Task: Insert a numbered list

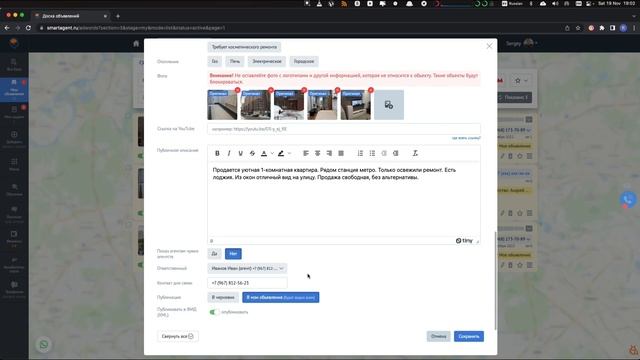Action: 360,153
